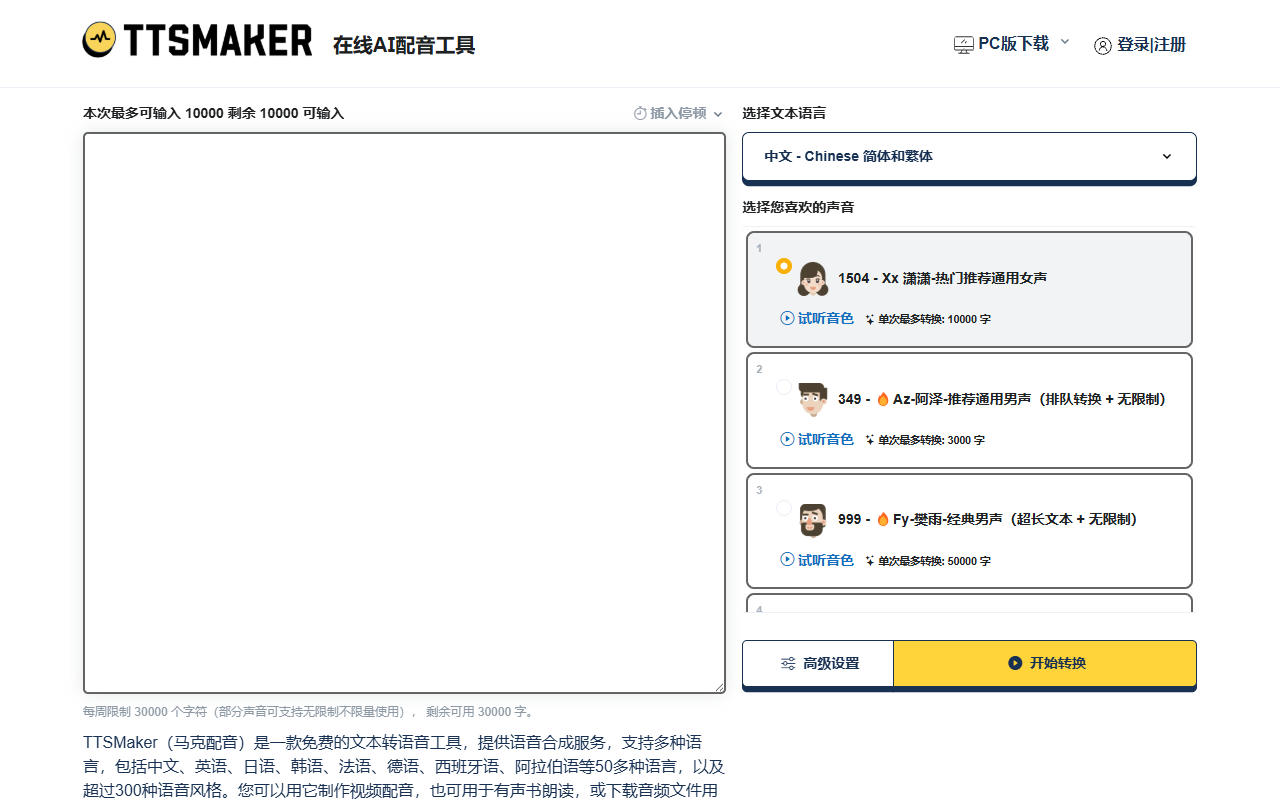Select radio button for 1504 Xx 潇潇 voice

(784, 266)
